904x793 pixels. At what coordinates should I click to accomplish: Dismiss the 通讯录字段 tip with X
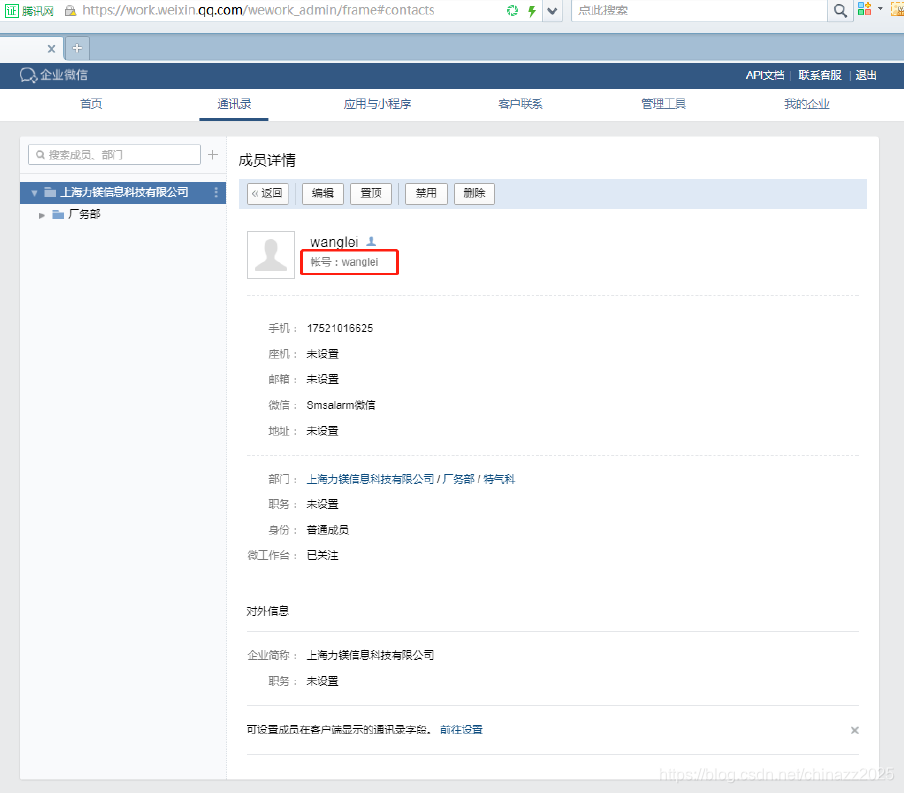click(854, 730)
